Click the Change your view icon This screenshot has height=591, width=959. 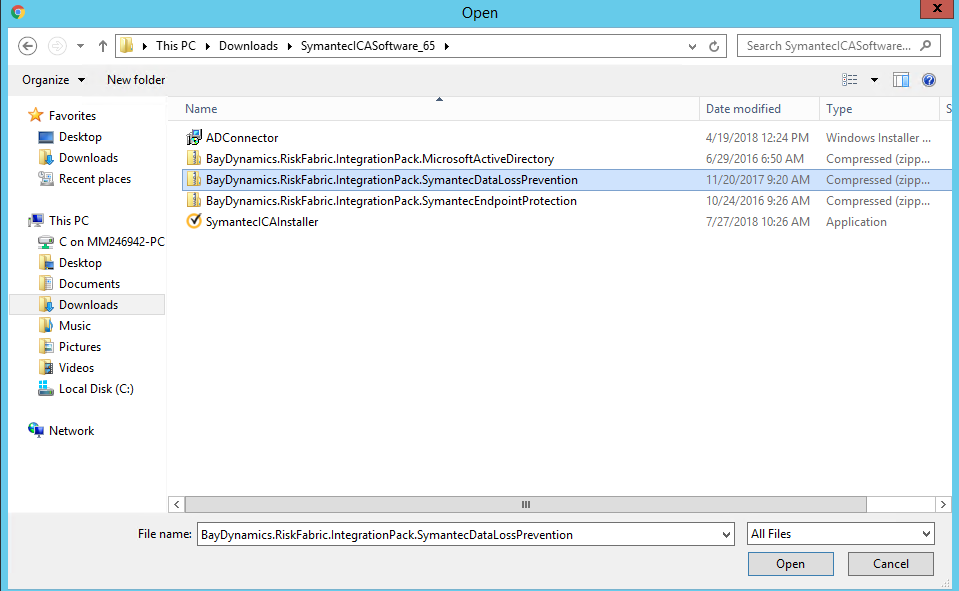coord(850,80)
